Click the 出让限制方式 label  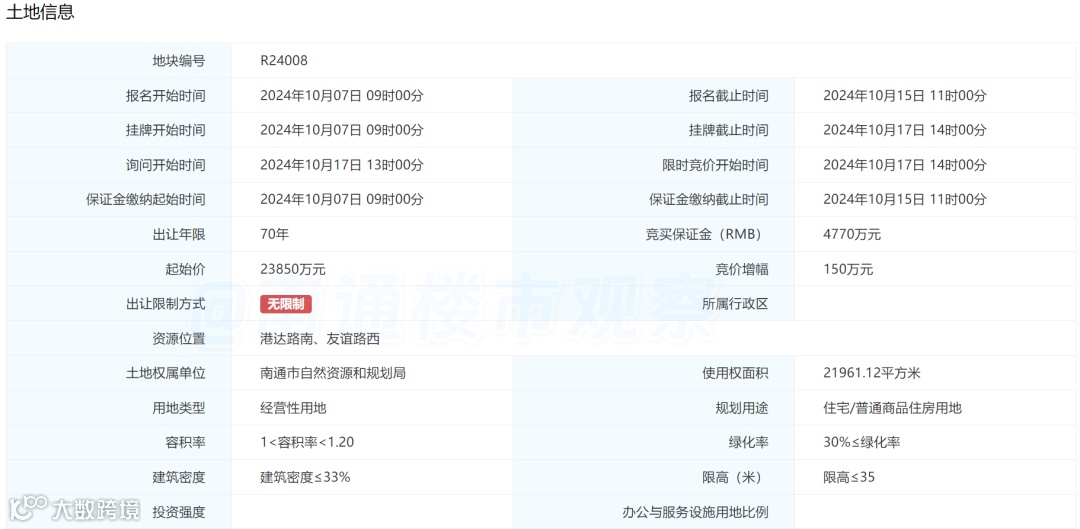coord(165,304)
